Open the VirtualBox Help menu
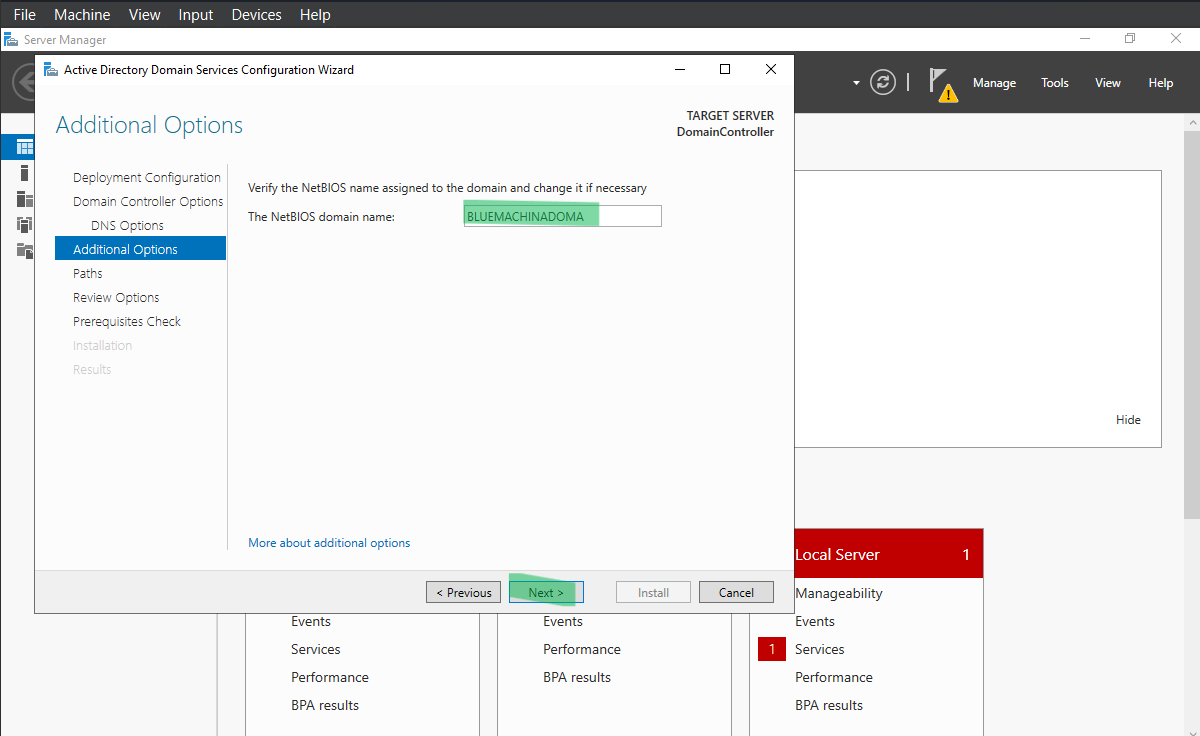Screen dimensions: 1200x736 coord(315,15)
